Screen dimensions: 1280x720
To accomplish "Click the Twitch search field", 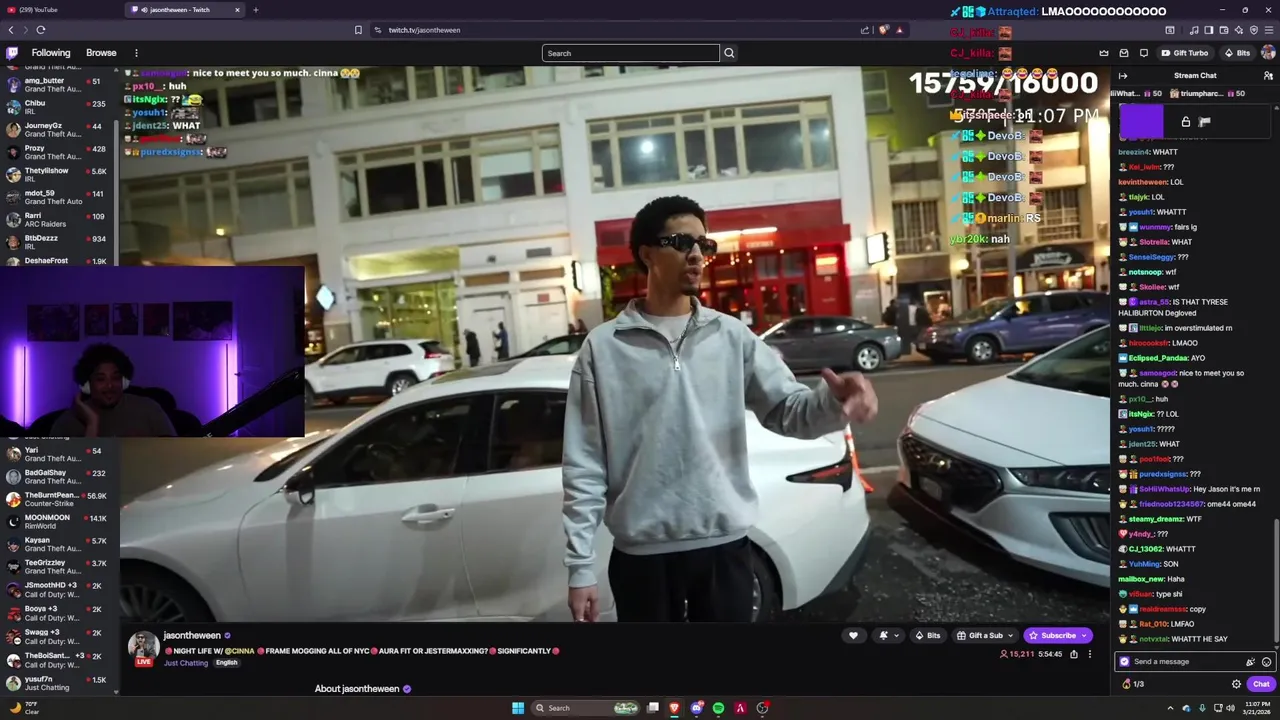I will [x=631, y=53].
